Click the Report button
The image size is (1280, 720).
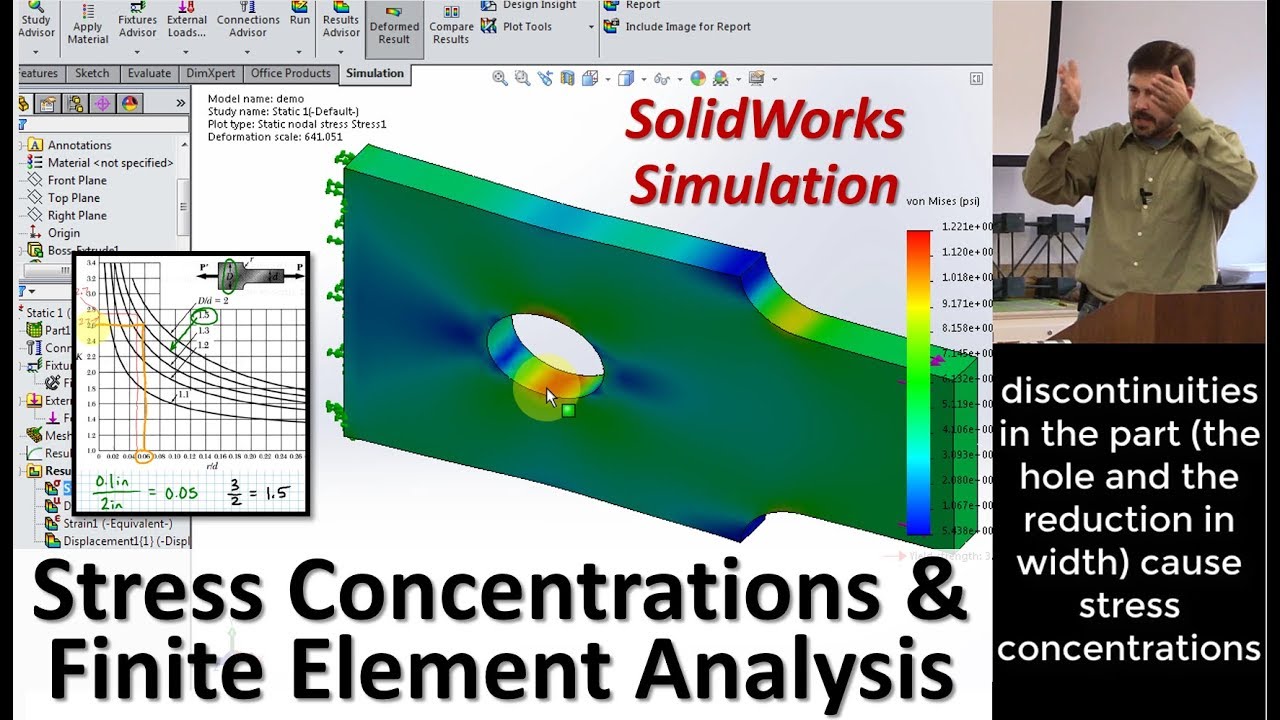coord(632,5)
